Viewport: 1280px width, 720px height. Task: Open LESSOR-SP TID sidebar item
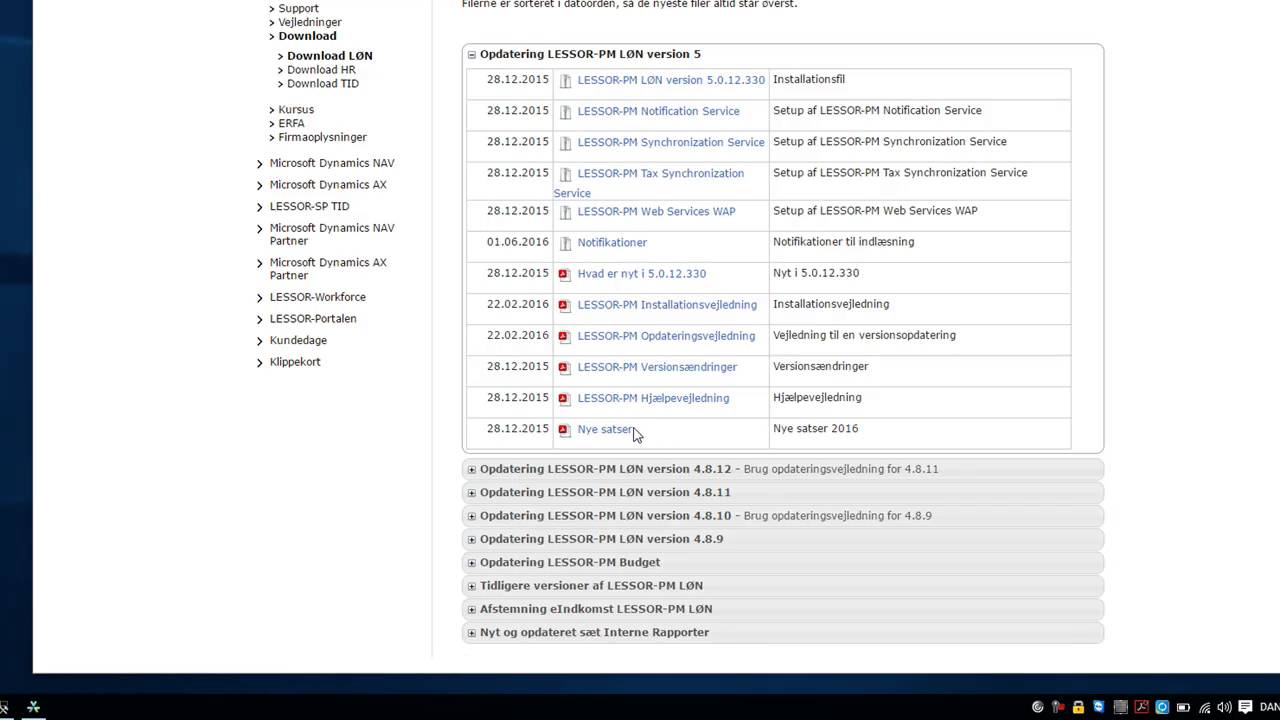(309, 206)
